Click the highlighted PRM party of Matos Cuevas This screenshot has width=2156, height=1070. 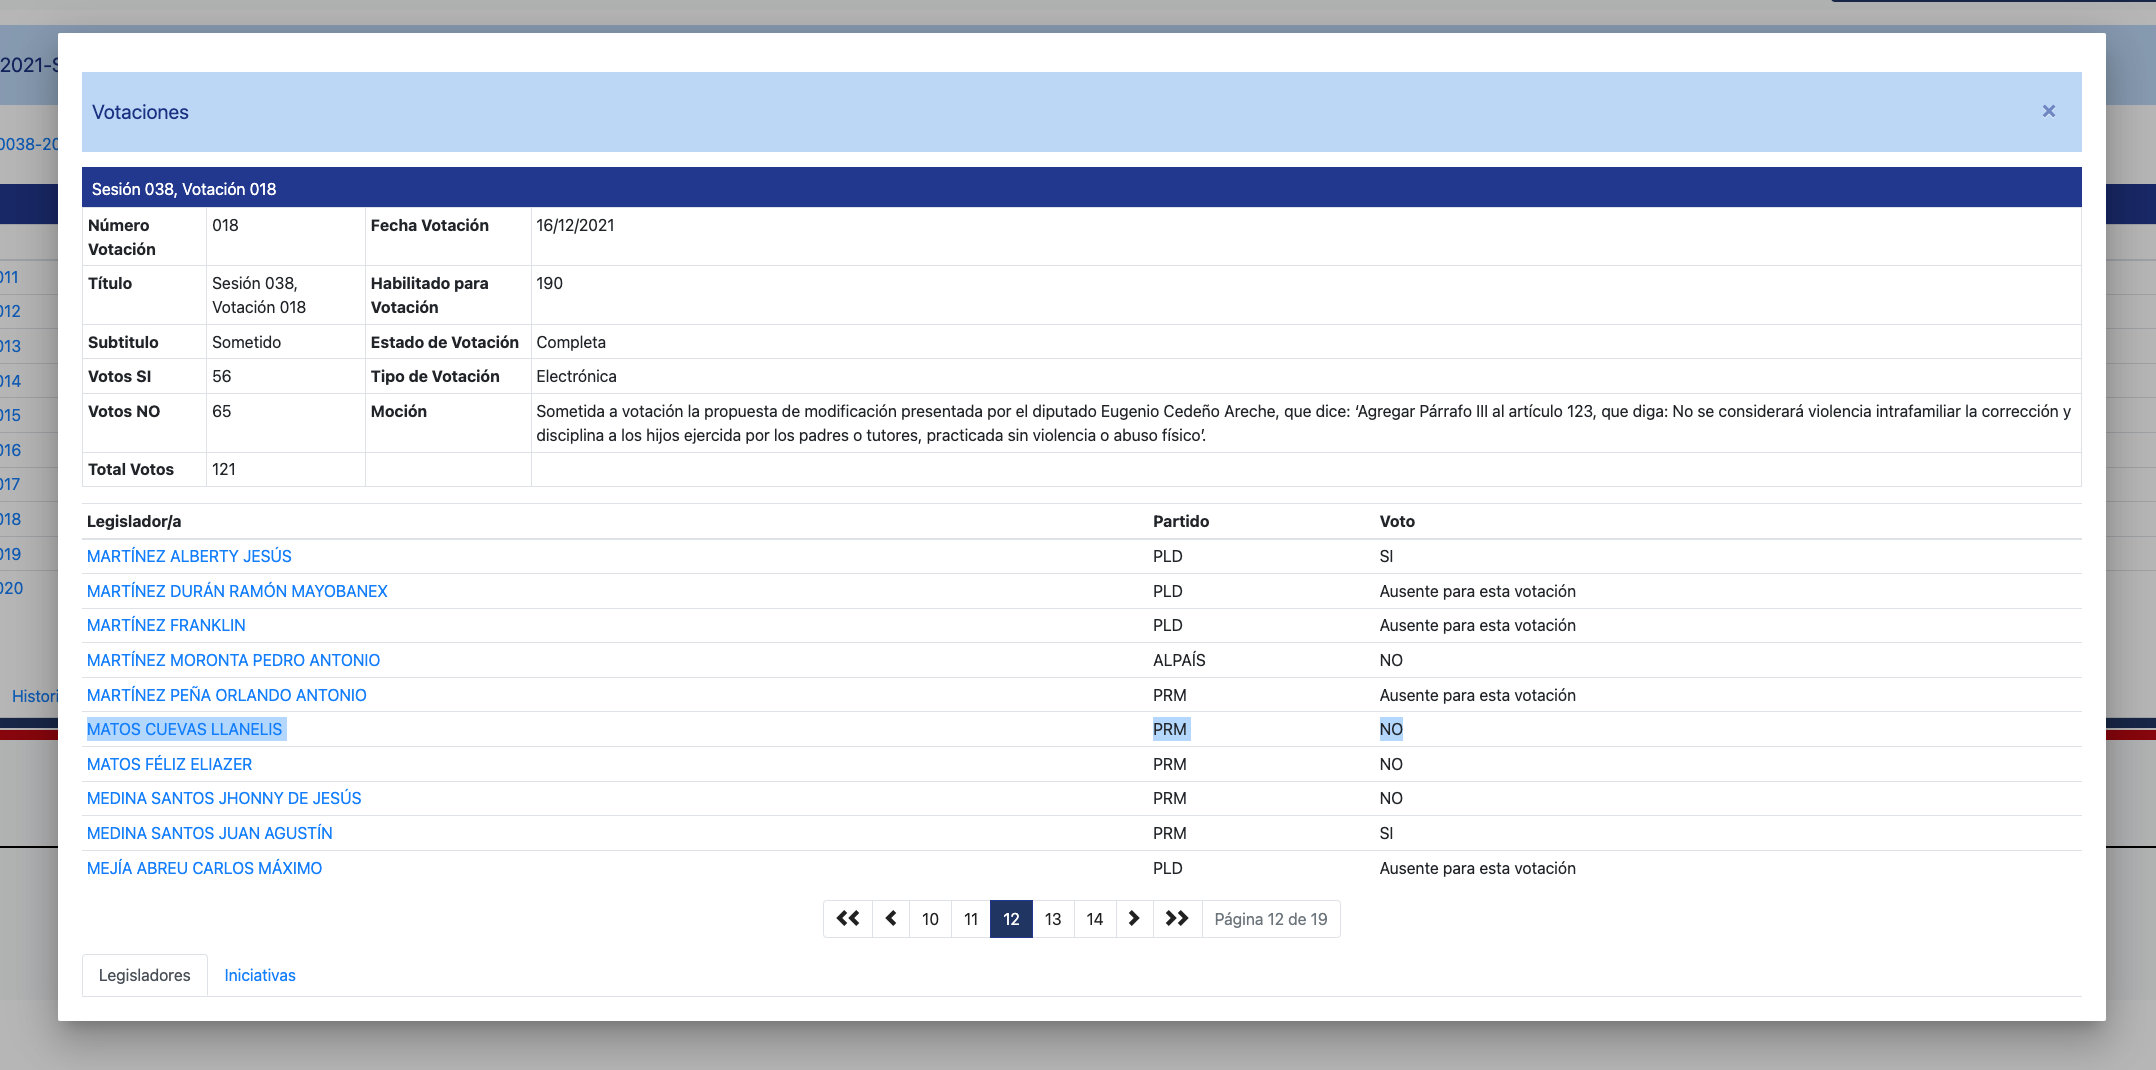tap(1170, 729)
